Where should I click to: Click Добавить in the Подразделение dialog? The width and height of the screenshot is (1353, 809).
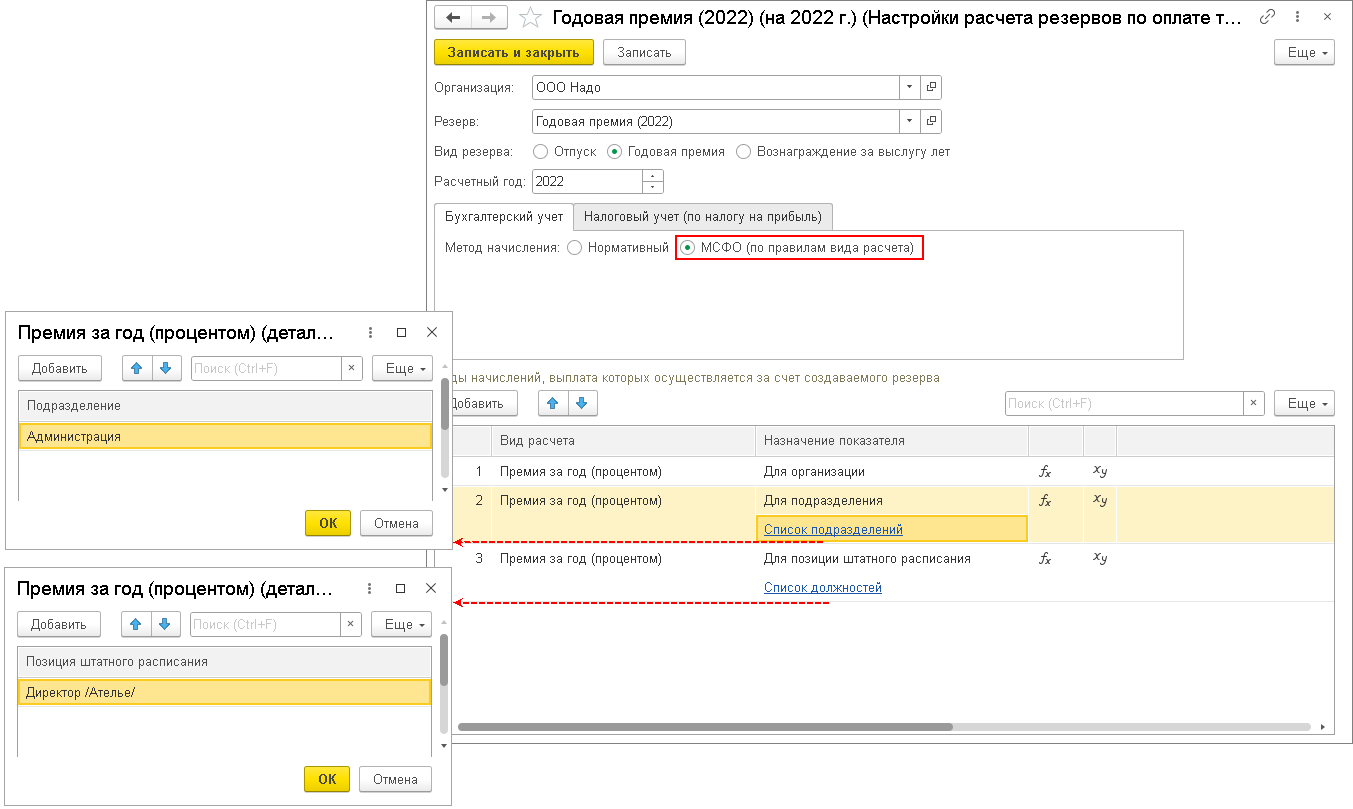coord(60,368)
